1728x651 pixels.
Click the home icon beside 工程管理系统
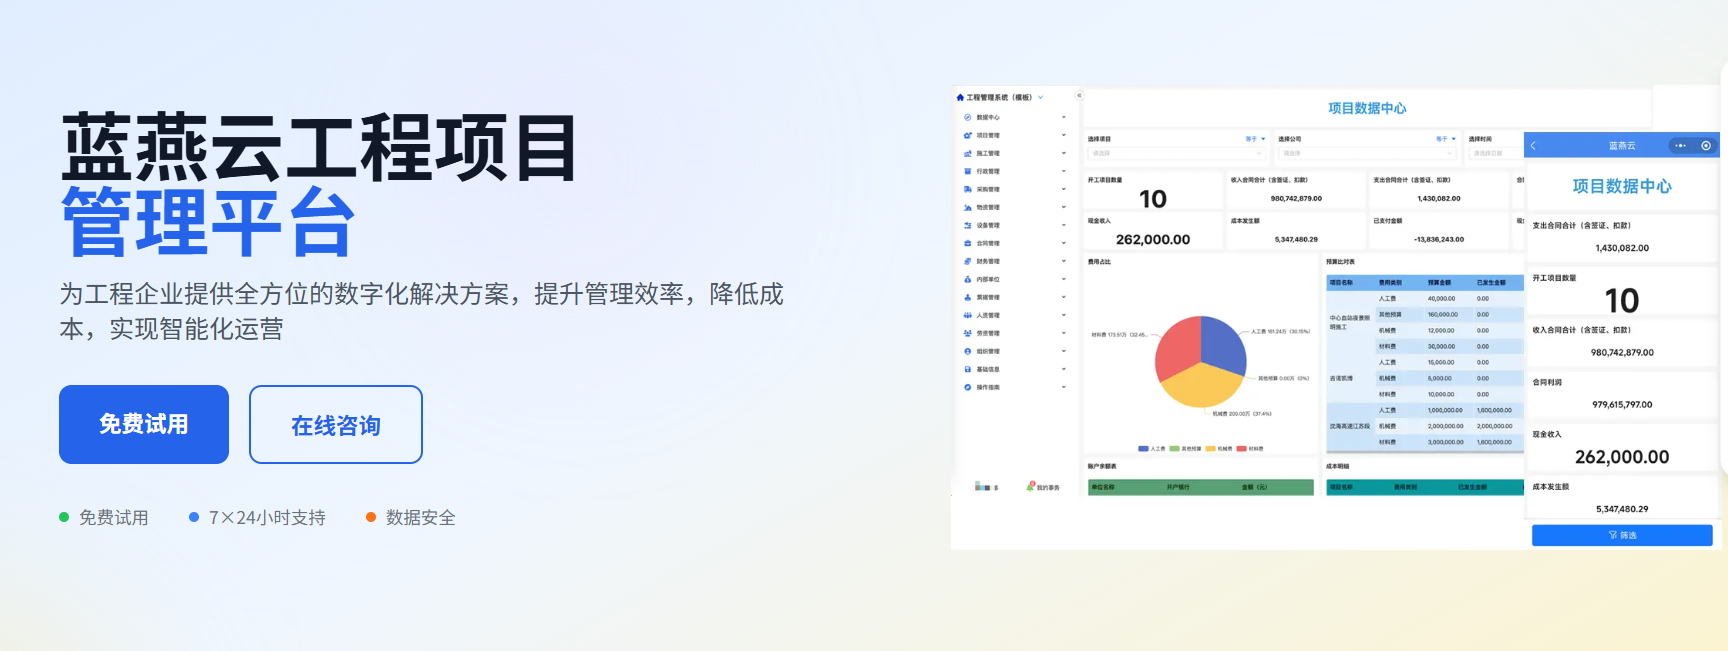[960, 97]
